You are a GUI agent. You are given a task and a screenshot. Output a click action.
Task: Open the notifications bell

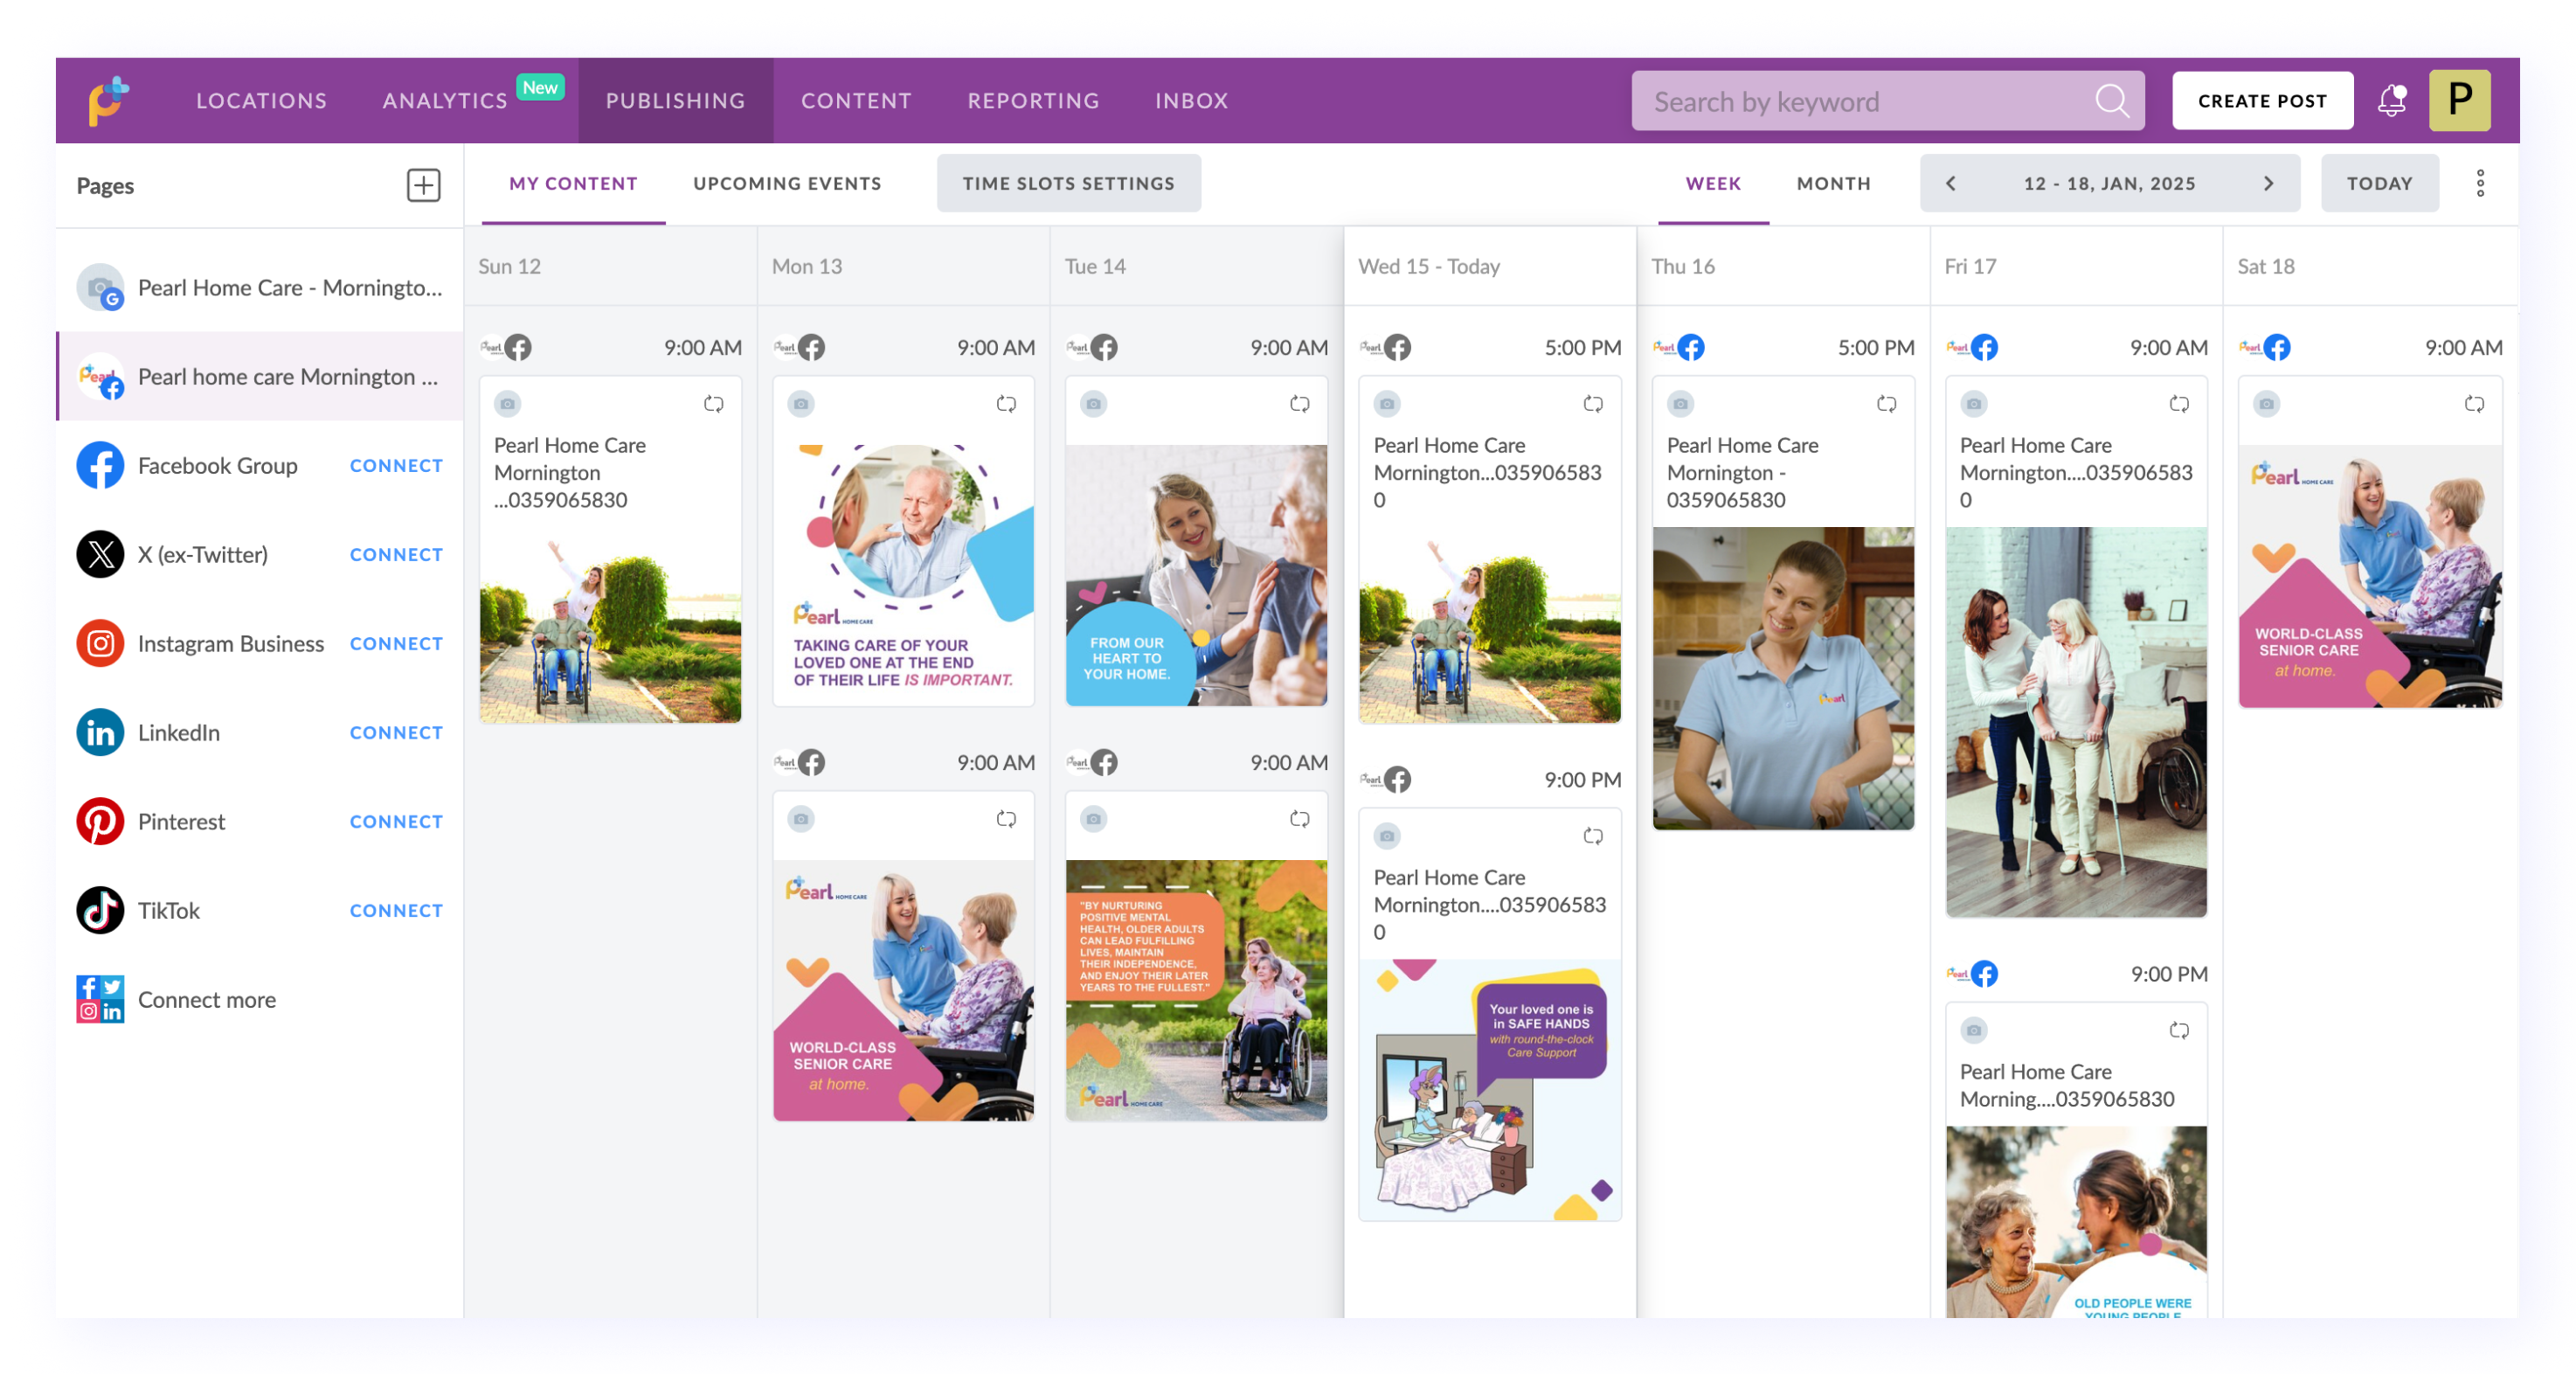2392,100
